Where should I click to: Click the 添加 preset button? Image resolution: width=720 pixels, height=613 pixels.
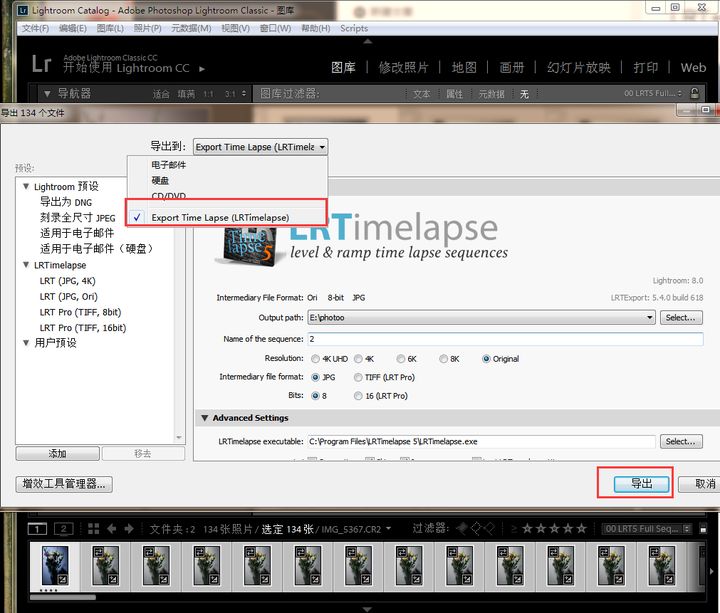tap(57, 454)
